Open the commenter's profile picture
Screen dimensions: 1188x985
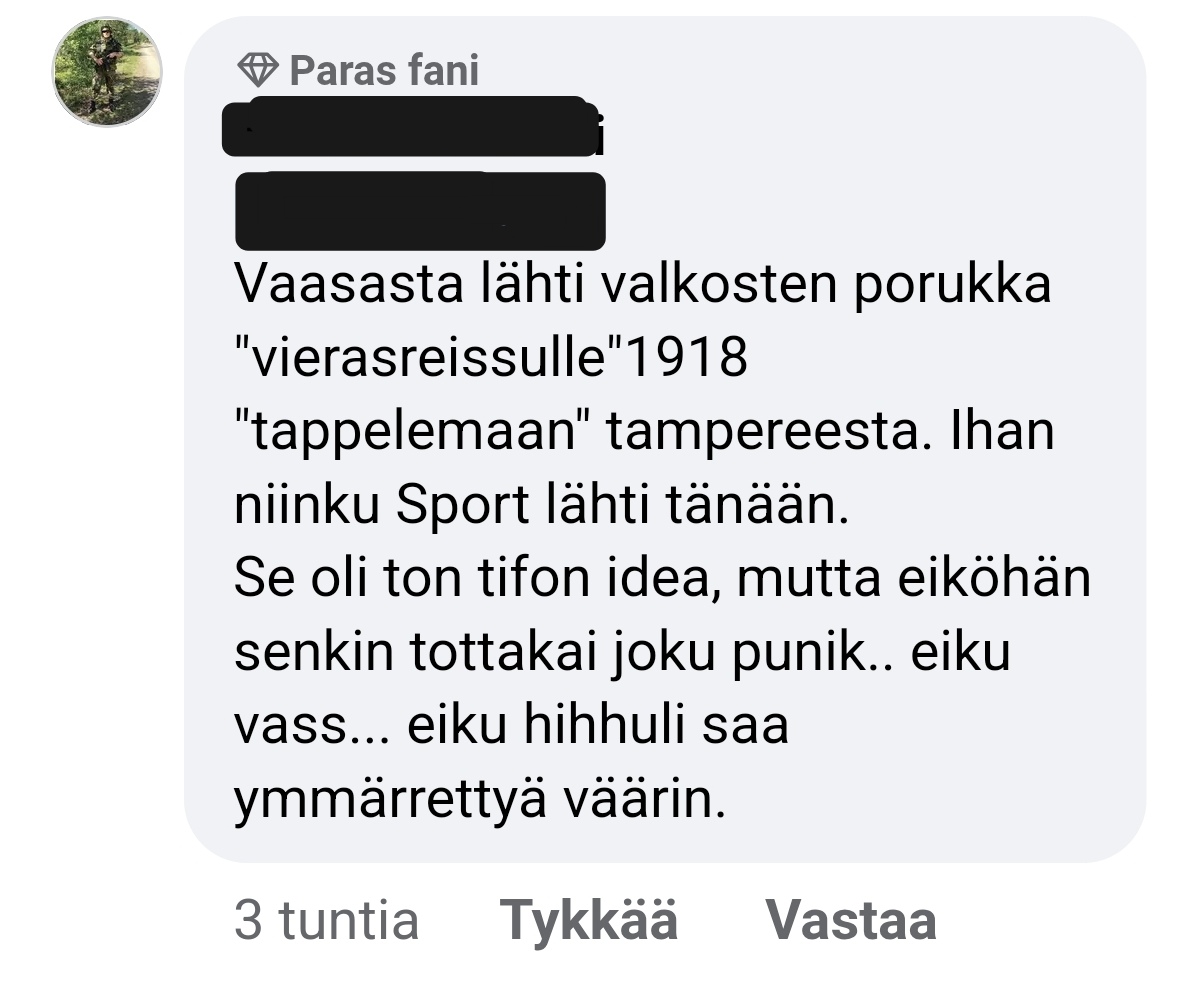107,72
